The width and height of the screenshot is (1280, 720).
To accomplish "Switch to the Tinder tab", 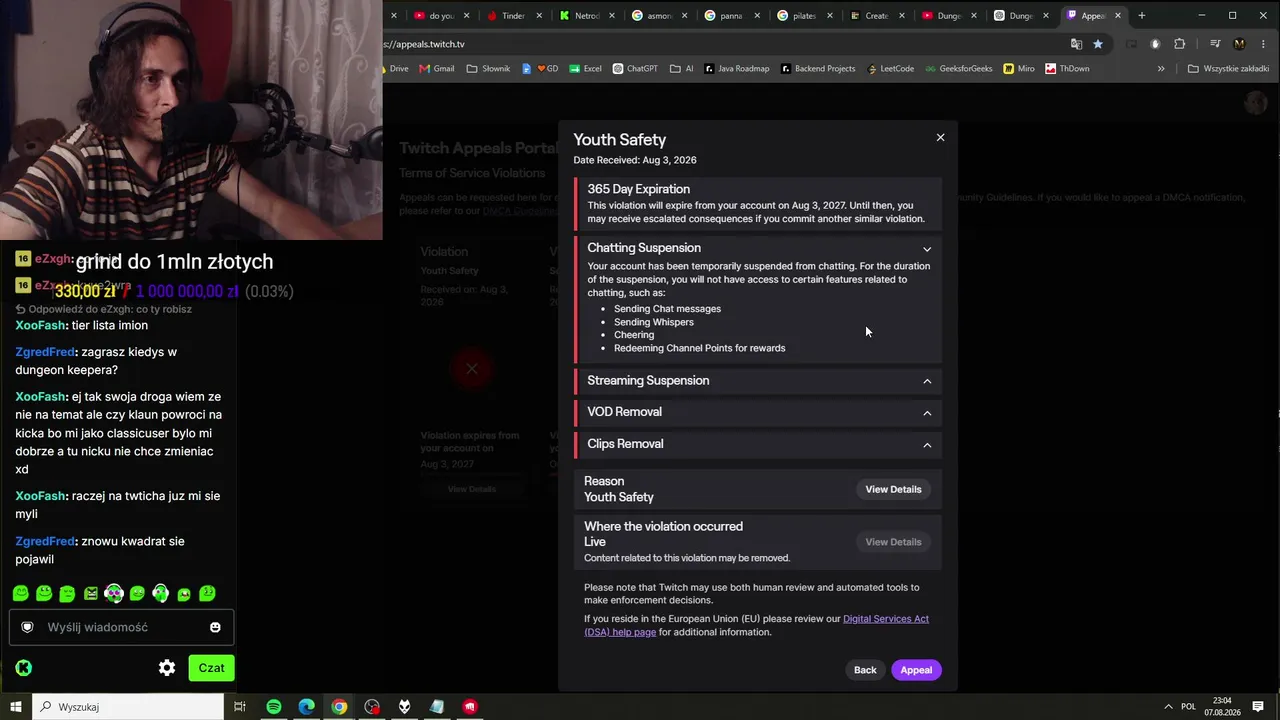I will (513, 16).
